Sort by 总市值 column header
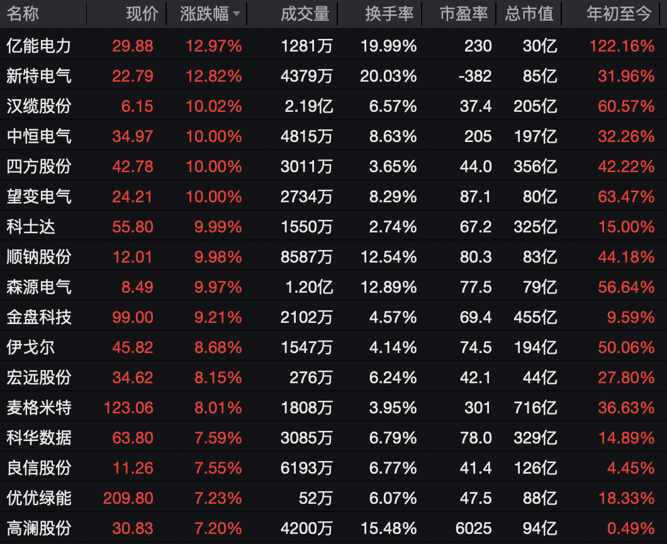 pos(530,14)
